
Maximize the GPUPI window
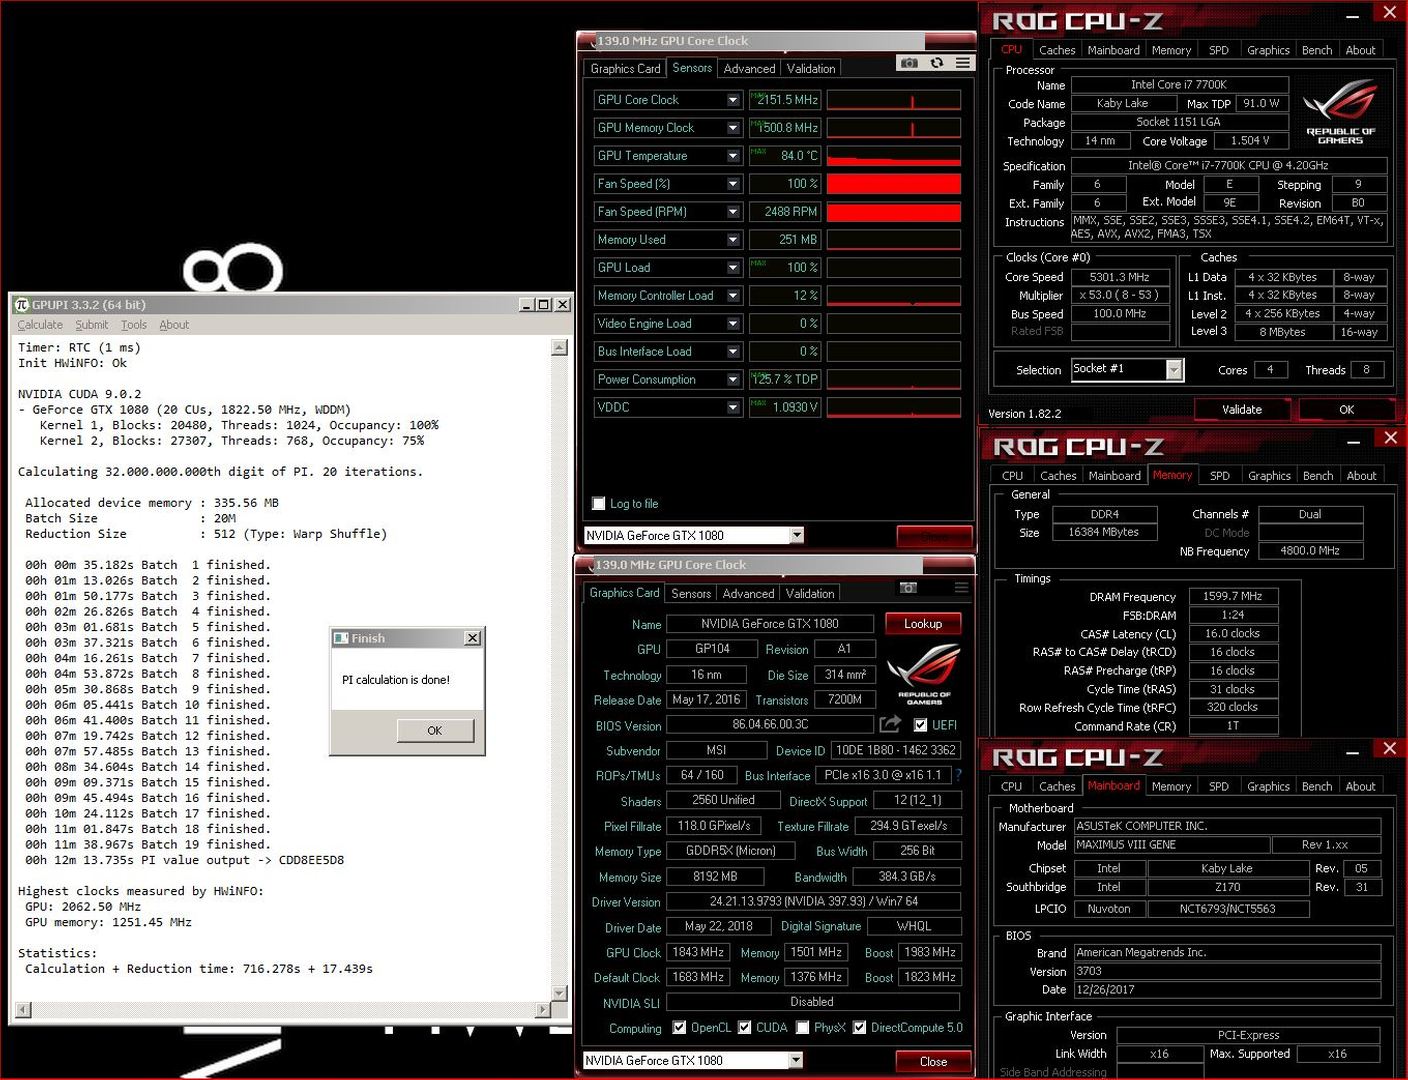point(544,304)
